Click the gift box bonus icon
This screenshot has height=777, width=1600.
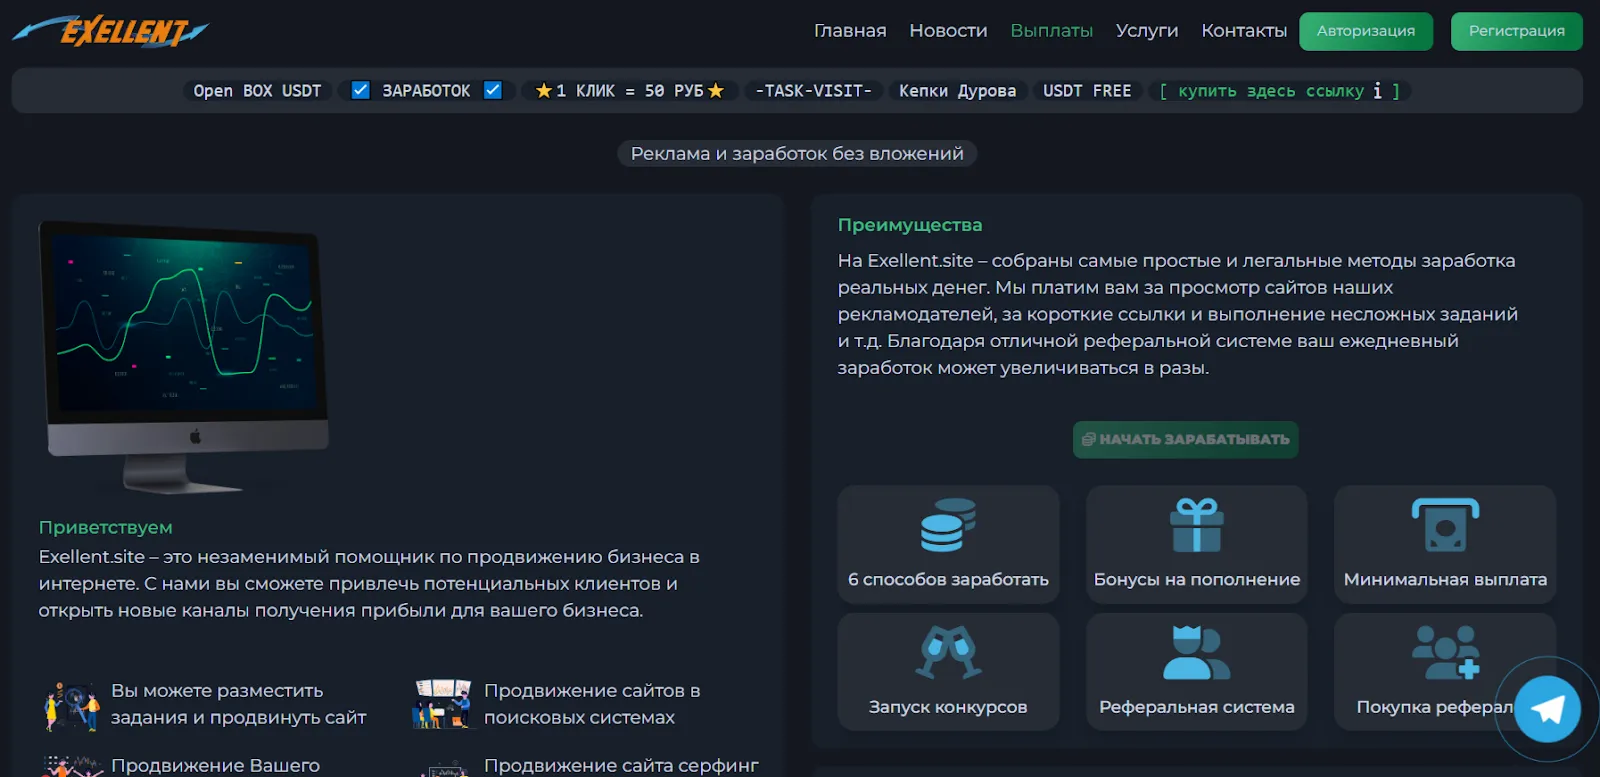pos(1197,526)
